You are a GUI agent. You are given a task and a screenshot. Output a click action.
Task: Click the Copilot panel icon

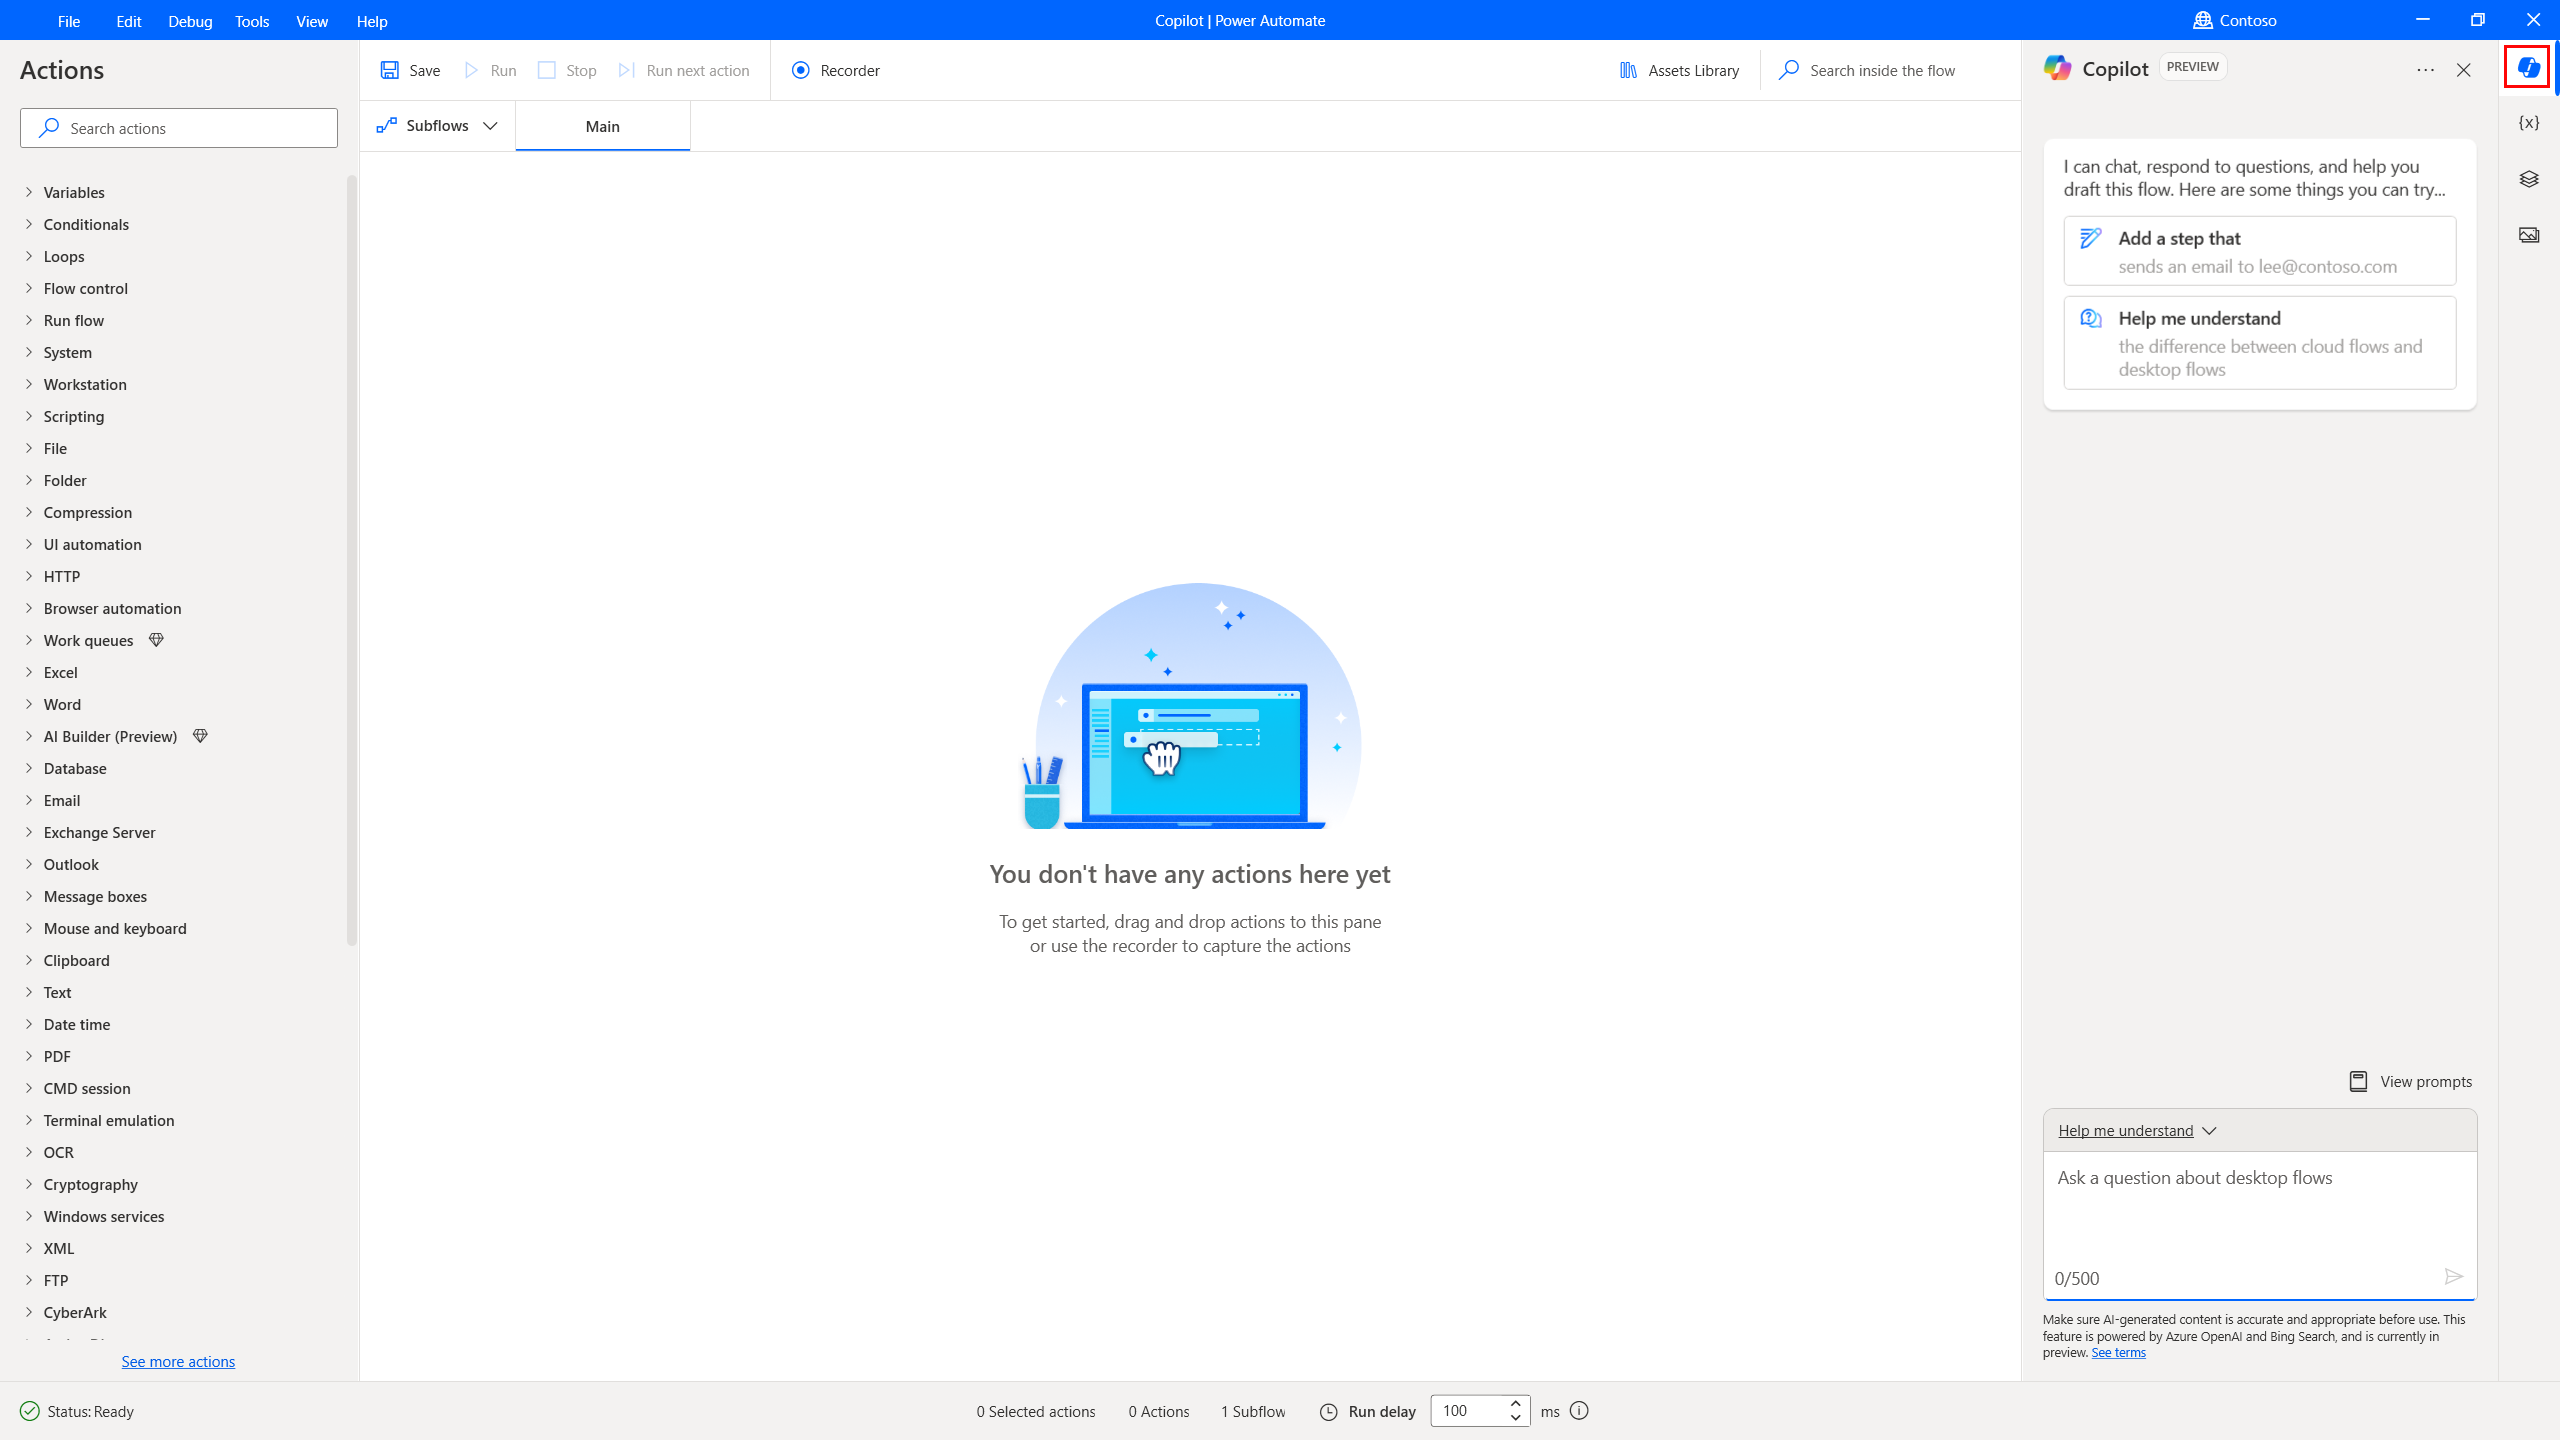[x=2528, y=67]
